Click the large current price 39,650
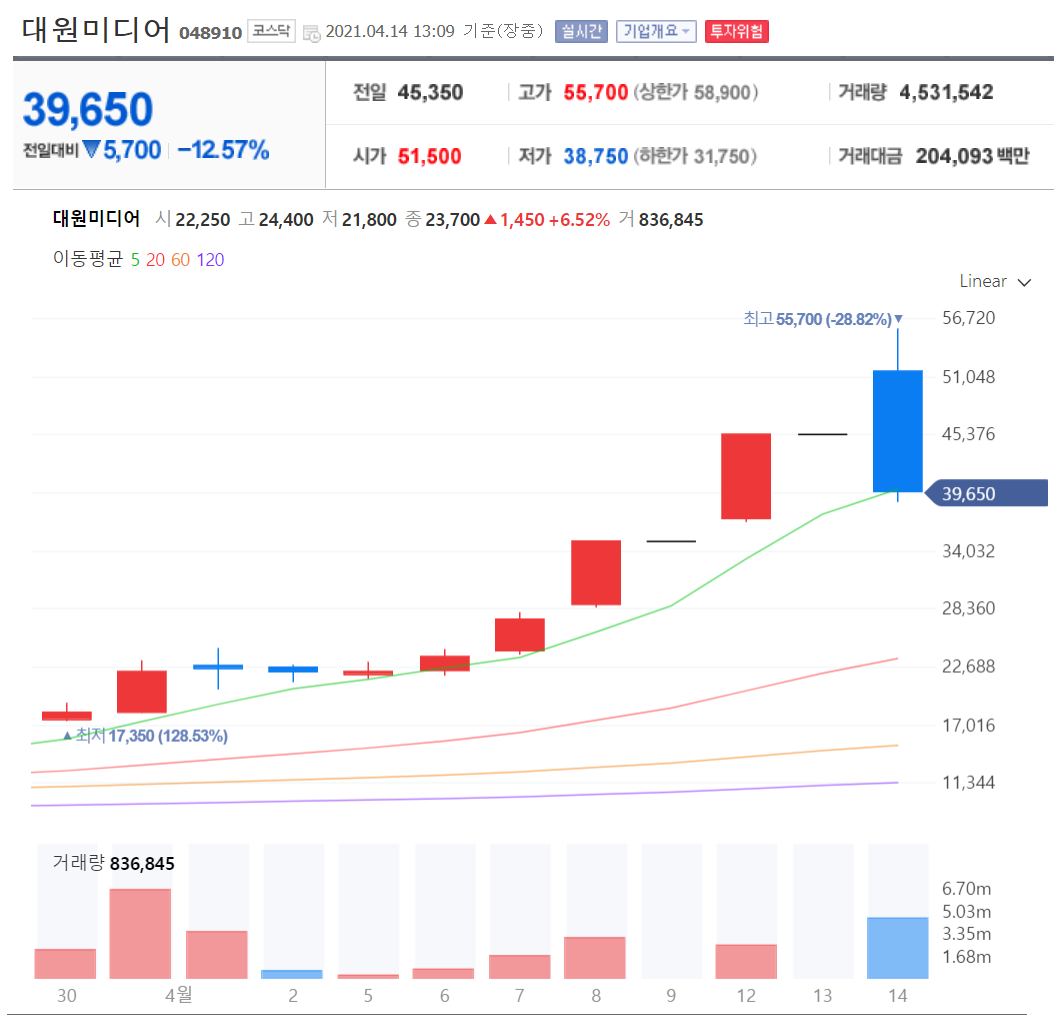 click(88, 109)
